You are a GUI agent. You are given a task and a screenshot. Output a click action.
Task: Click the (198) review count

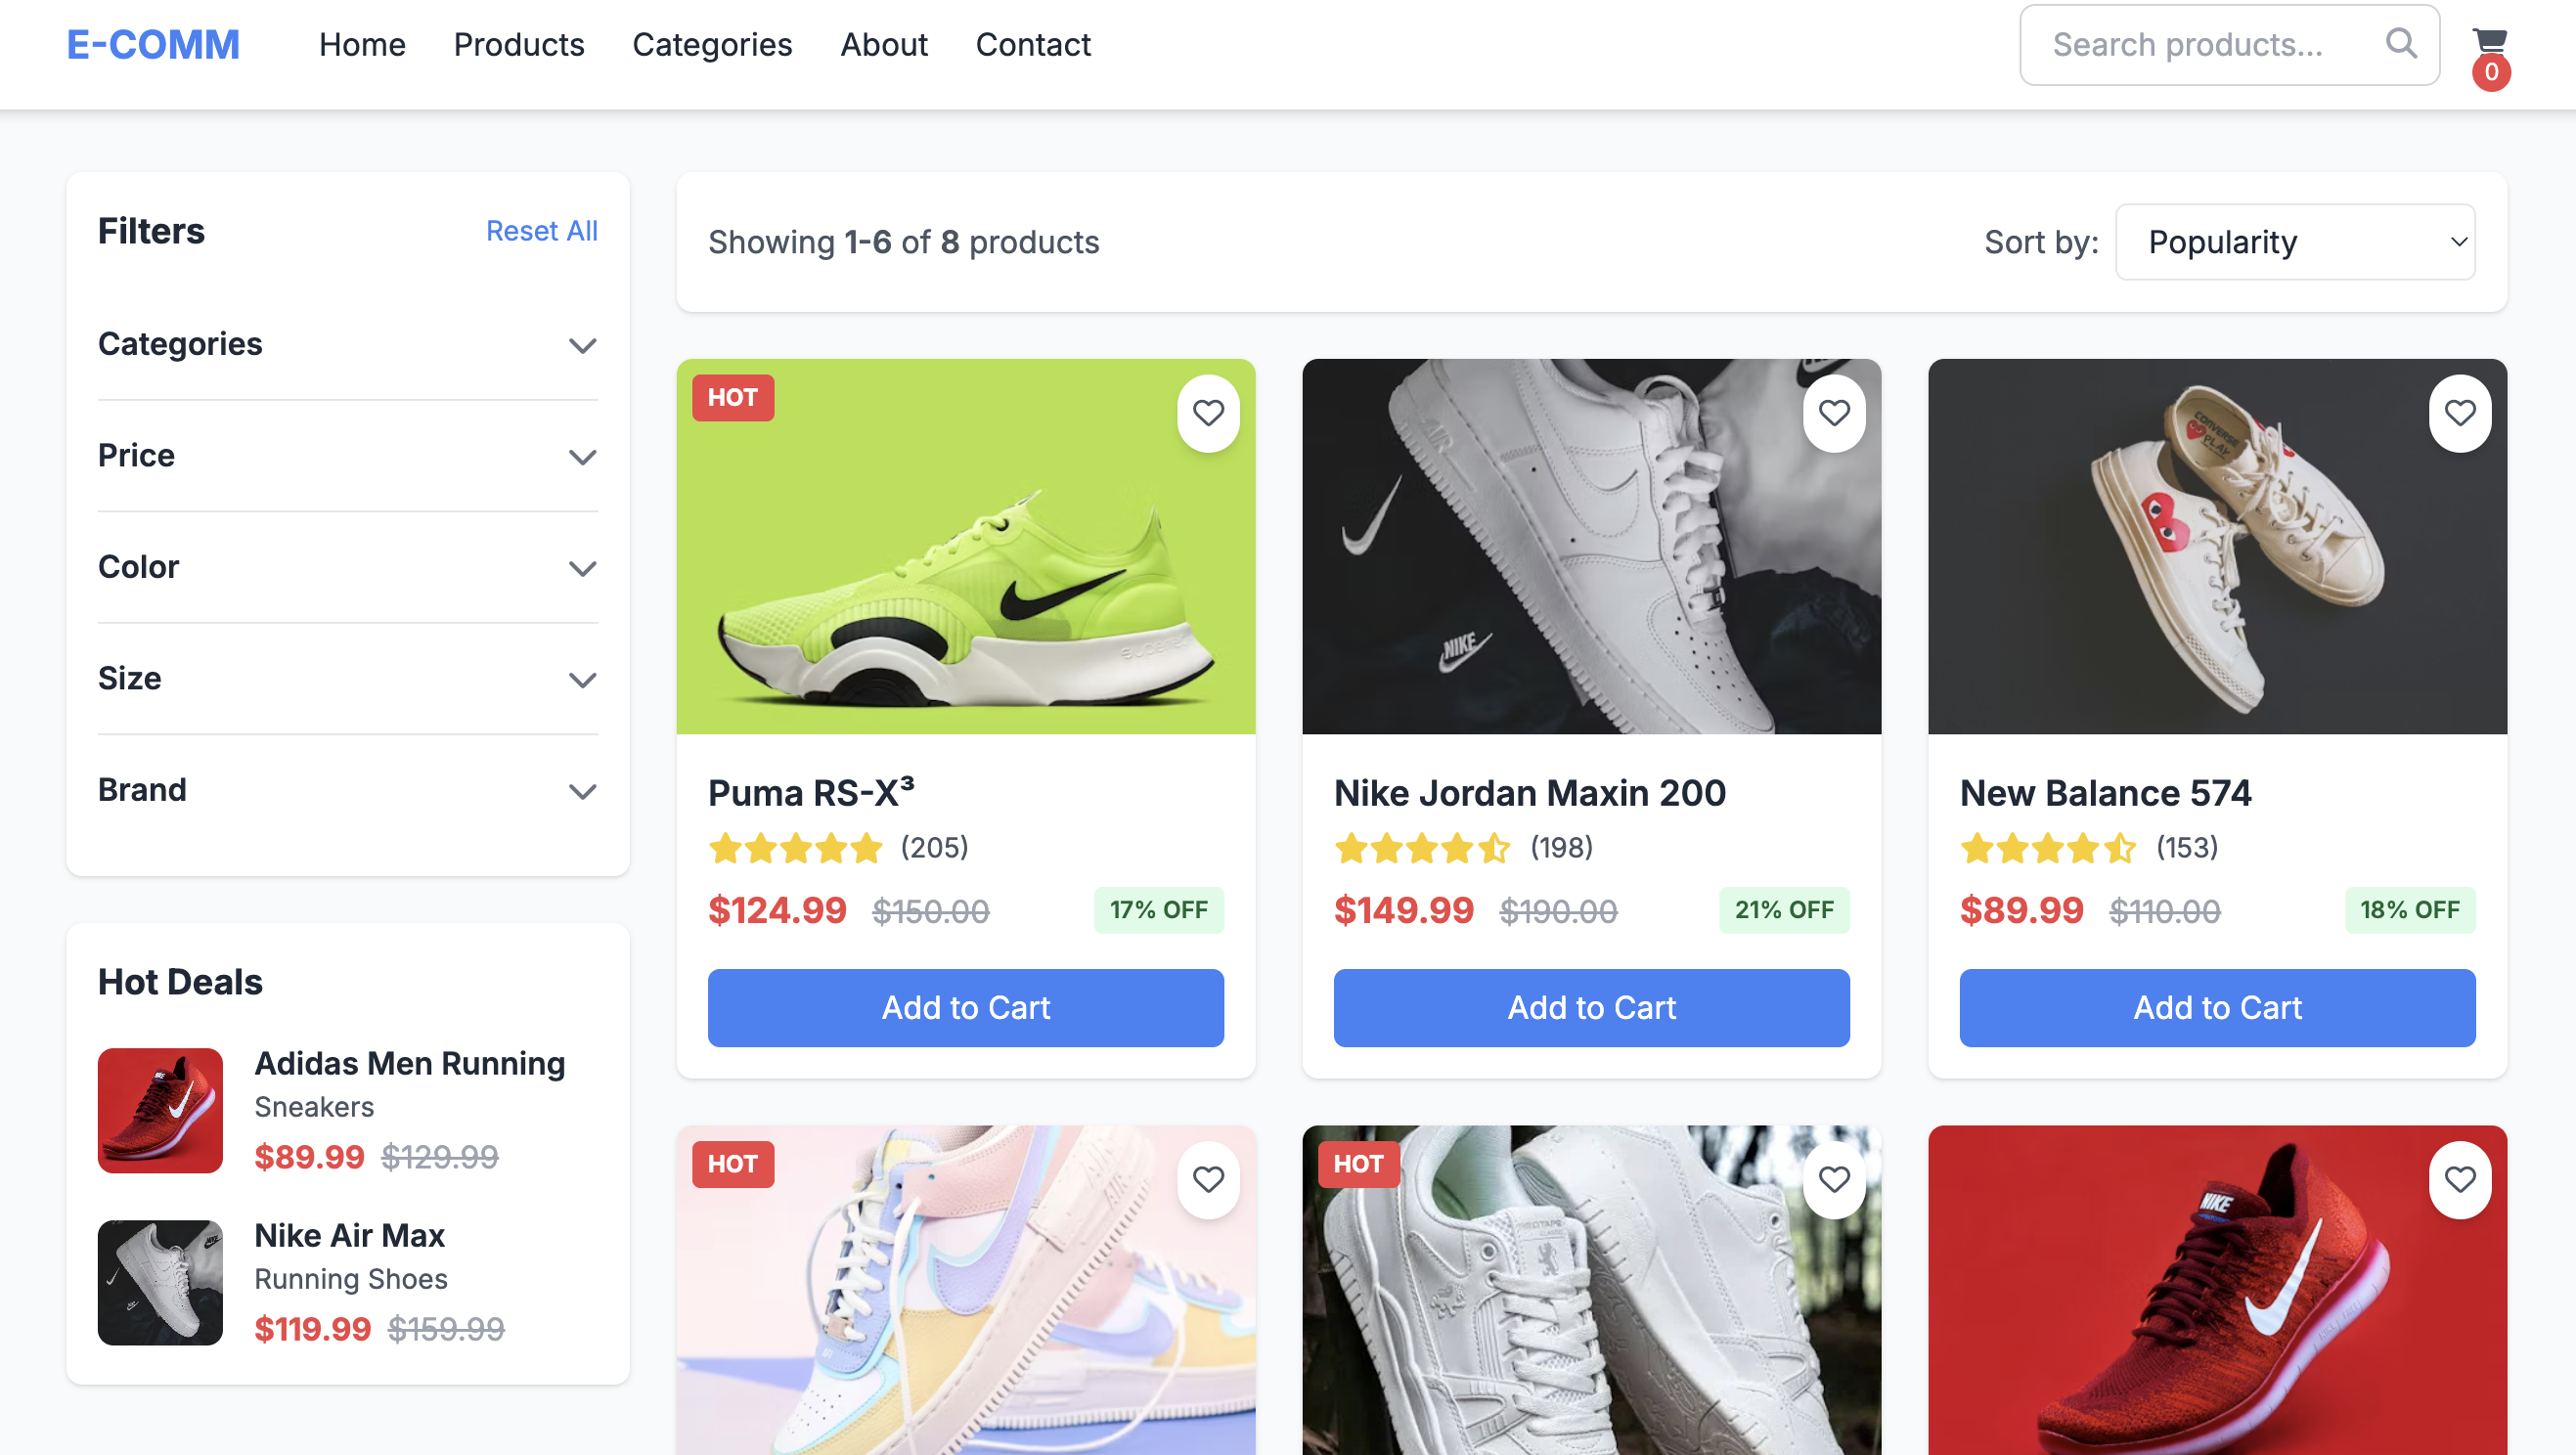tap(1561, 848)
